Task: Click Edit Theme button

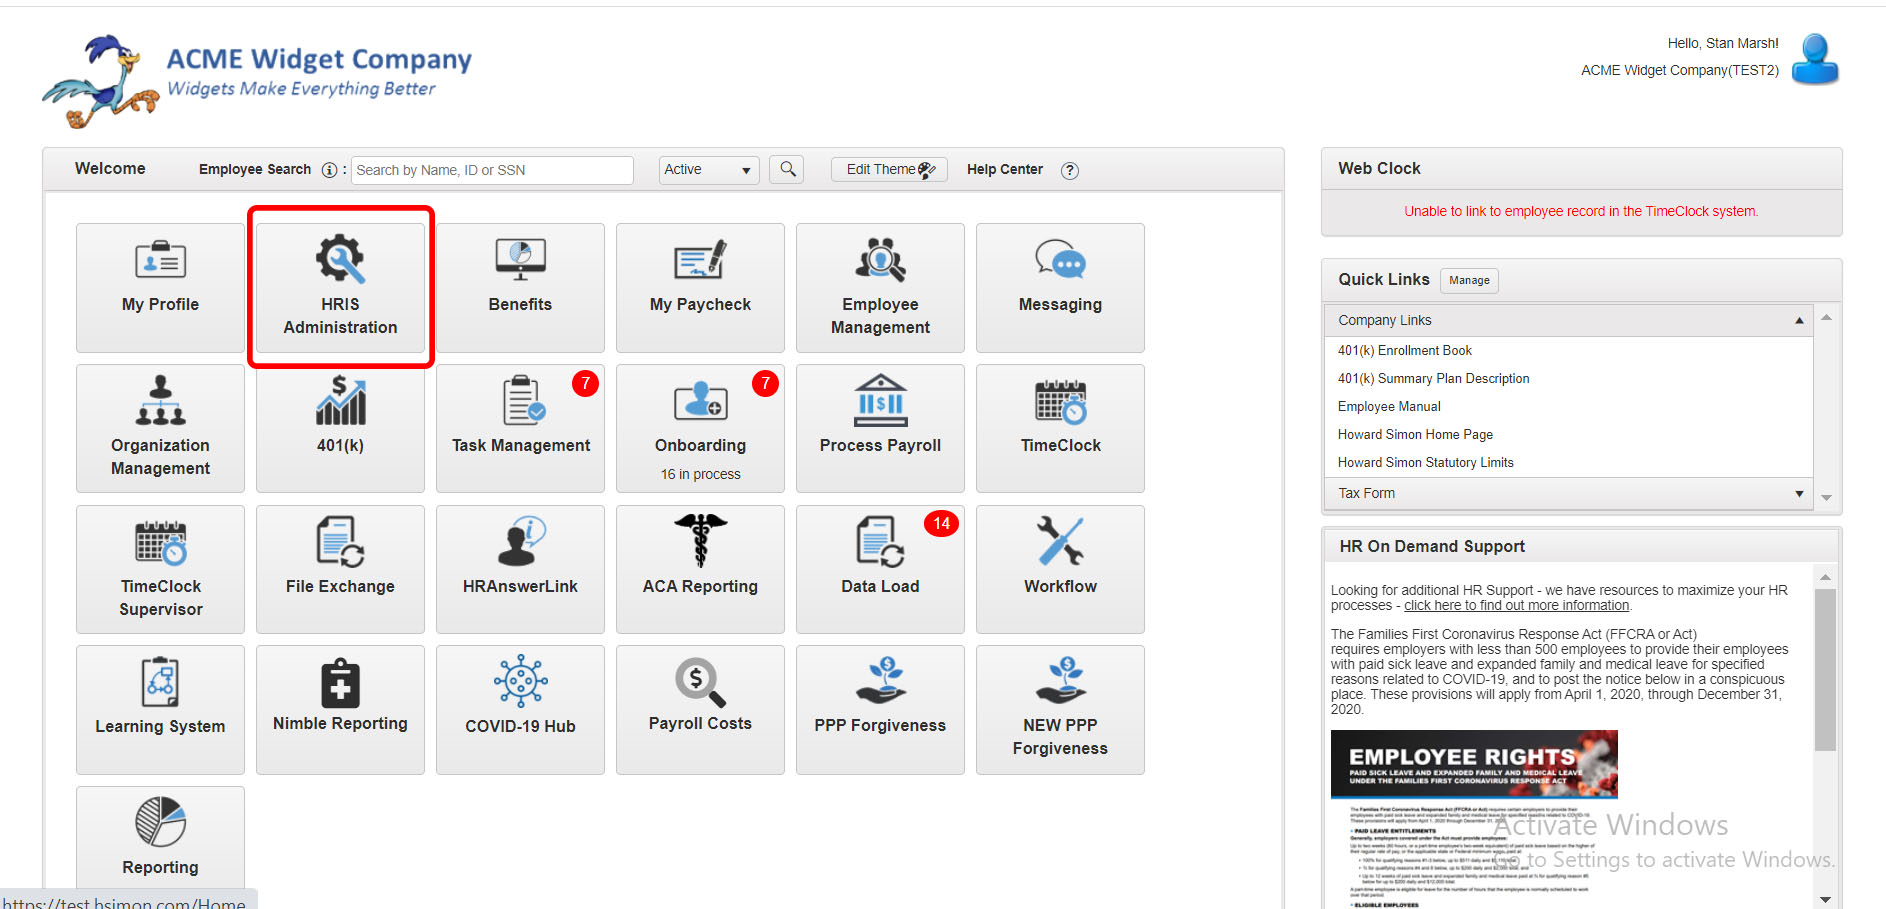Action: click(889, 169)
